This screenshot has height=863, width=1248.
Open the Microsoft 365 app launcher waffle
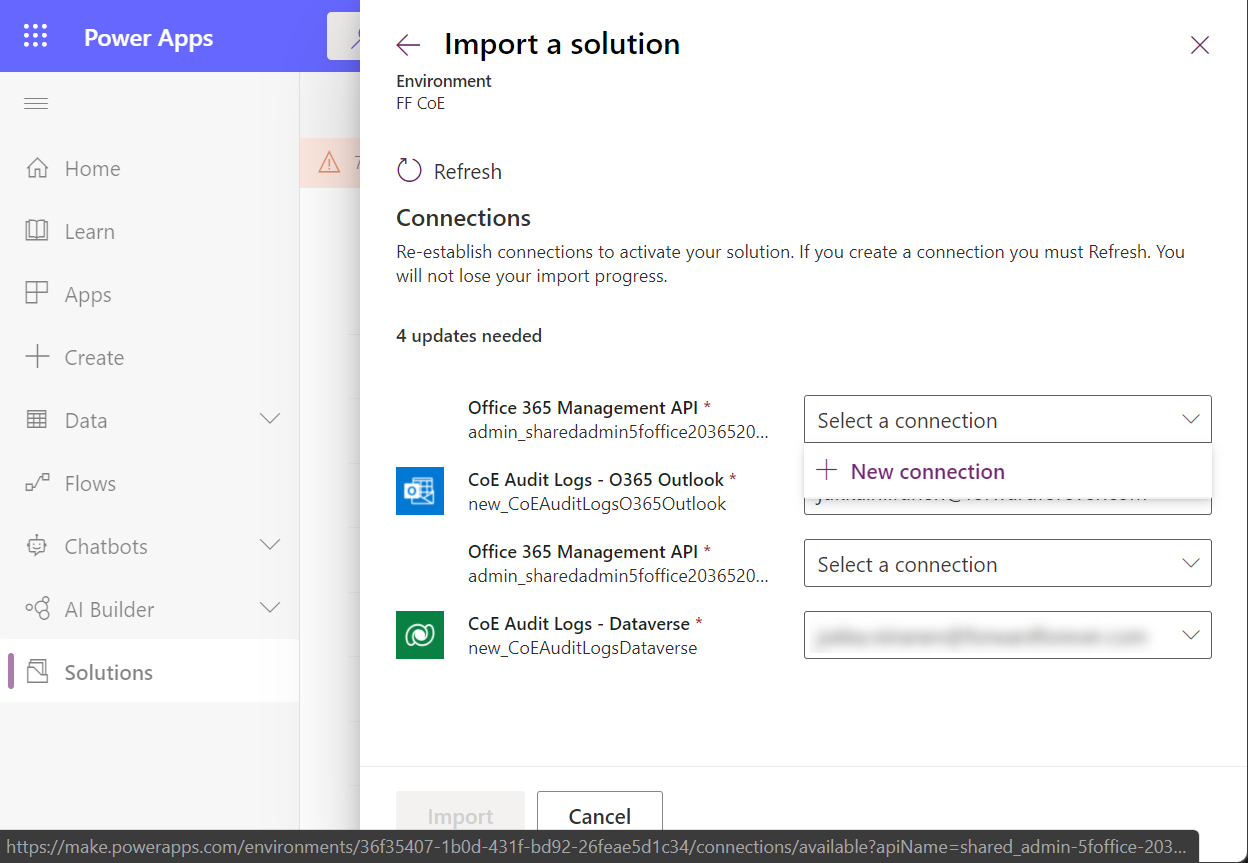[x=35, y=36]
